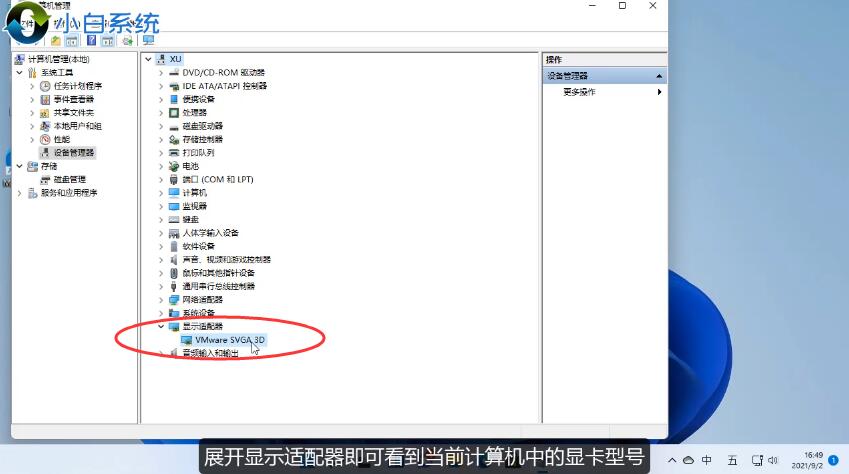This screenshot has width=849, height=474.
Task: Expand the 服务和应用程序 node
Action: click(19, 193)
